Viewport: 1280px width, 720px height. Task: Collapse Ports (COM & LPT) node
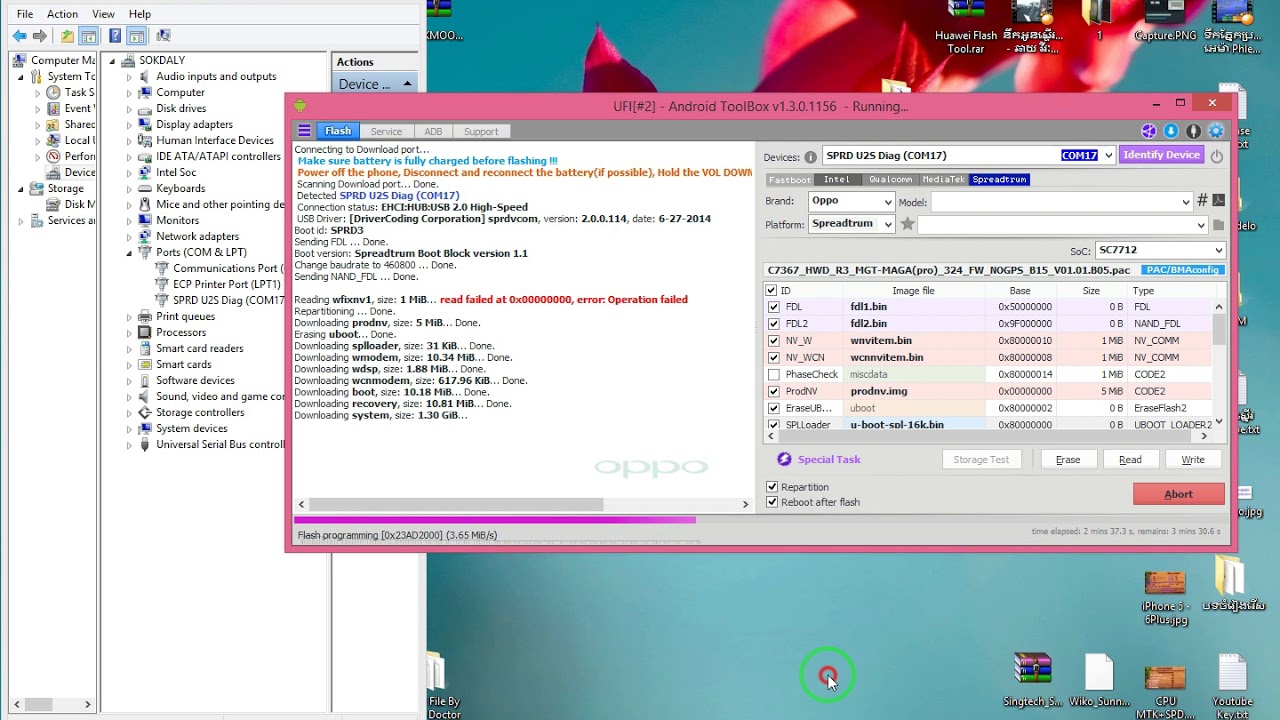[x=129, y=253]
